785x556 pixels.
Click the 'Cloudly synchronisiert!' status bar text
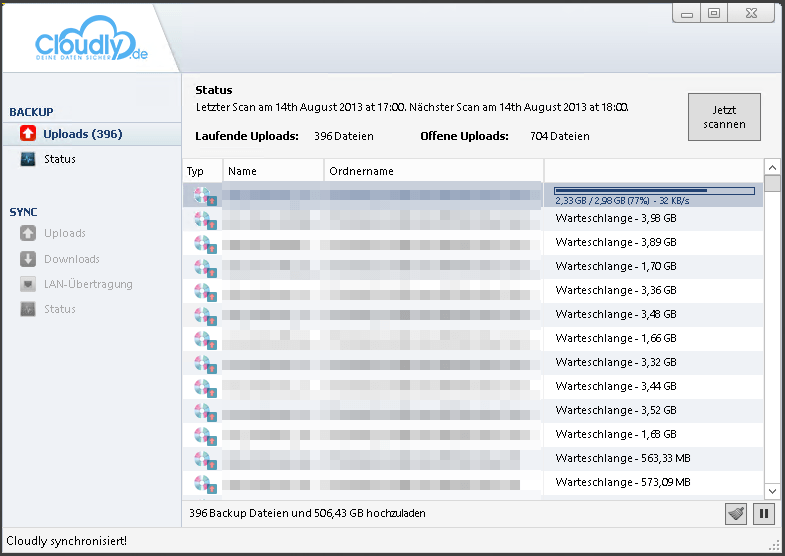(x=67, y=541)
